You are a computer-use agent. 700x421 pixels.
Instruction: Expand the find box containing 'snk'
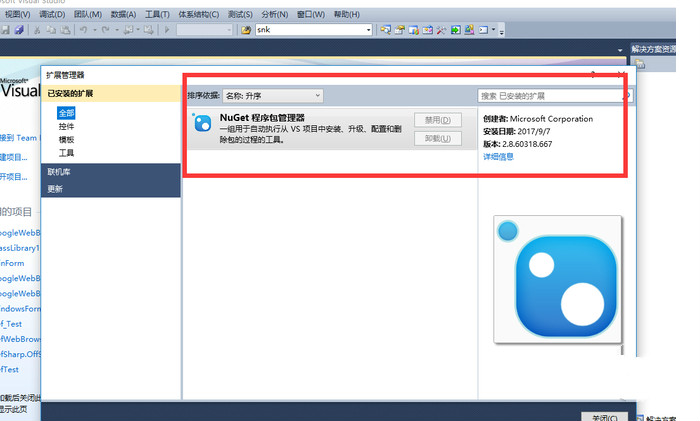(368, 30)
